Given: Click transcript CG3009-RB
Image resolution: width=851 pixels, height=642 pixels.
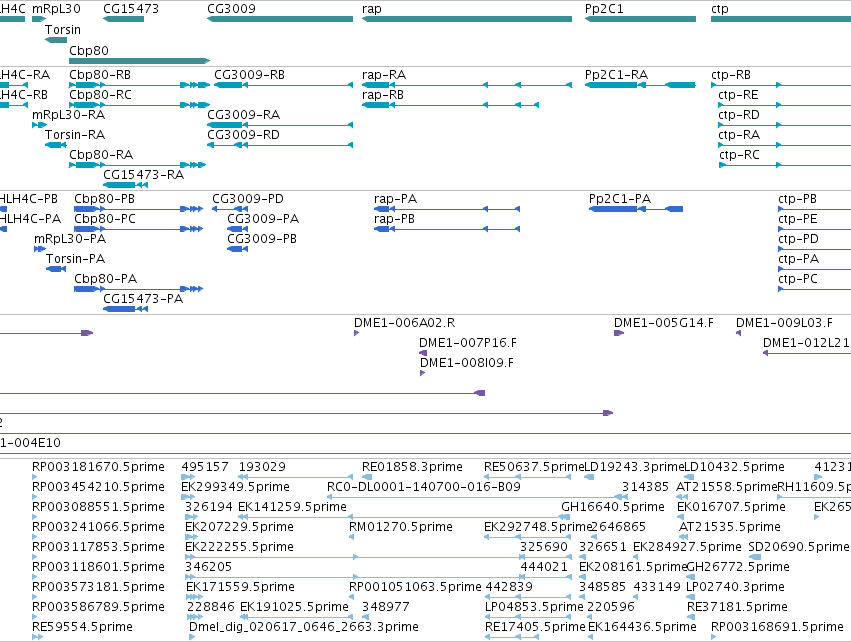Looking at the screenshot, I should click(x=250, y=75).
